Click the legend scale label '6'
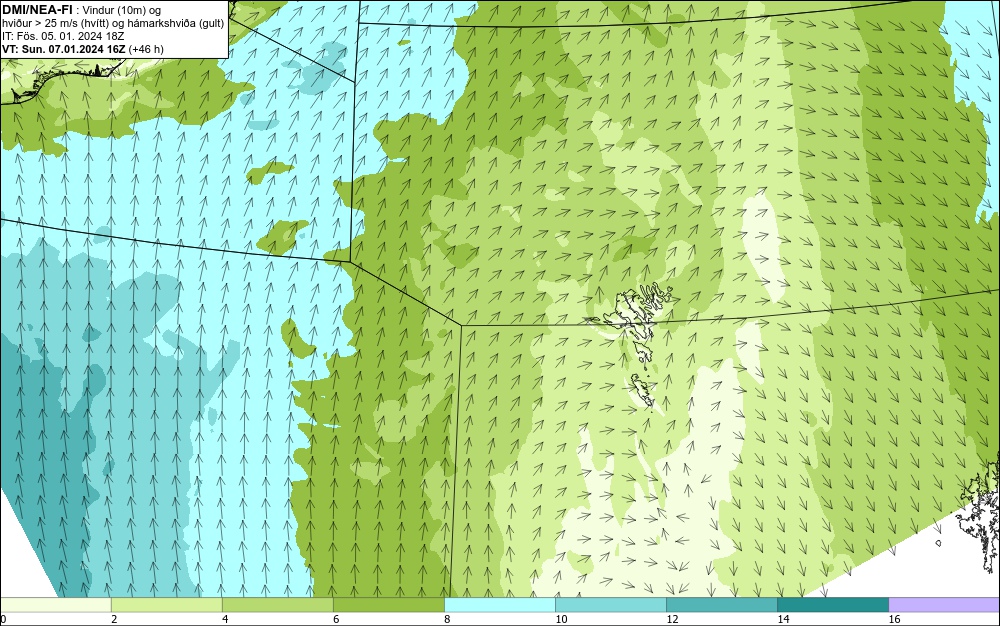Screen dimensions: 1000x626 pos(336,619)
